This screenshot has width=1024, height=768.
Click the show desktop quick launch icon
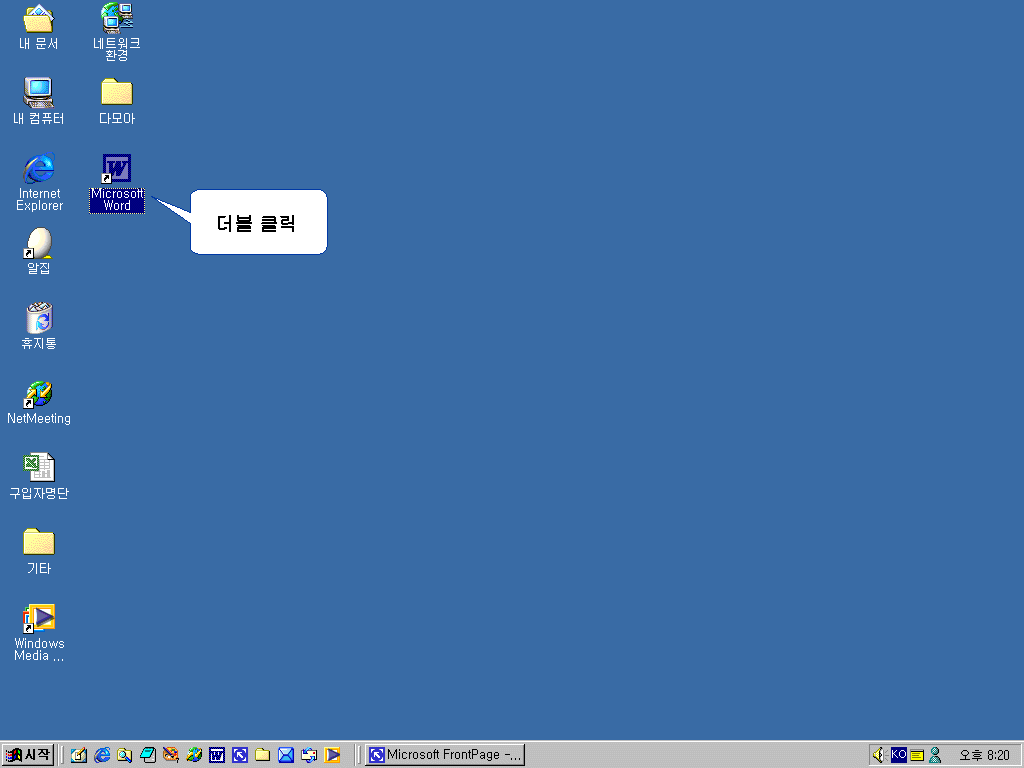click(309, 755)
